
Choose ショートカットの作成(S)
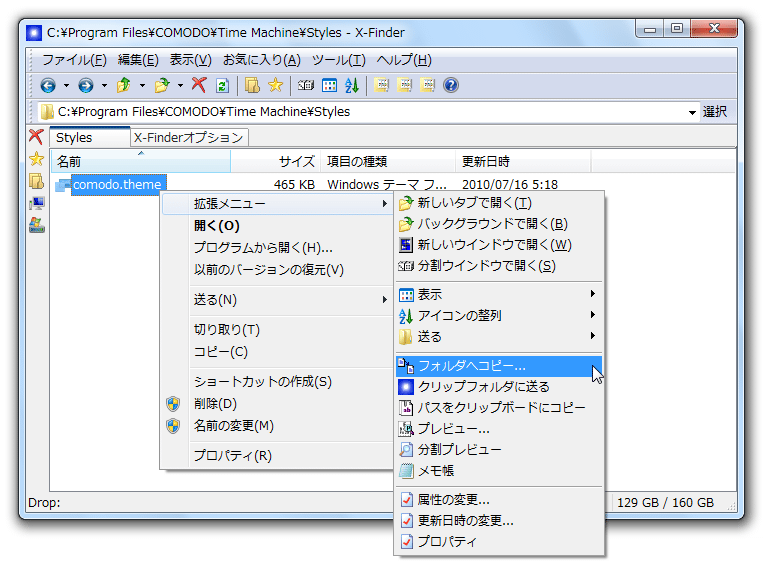pyautogui.click(x=277, y=381)
